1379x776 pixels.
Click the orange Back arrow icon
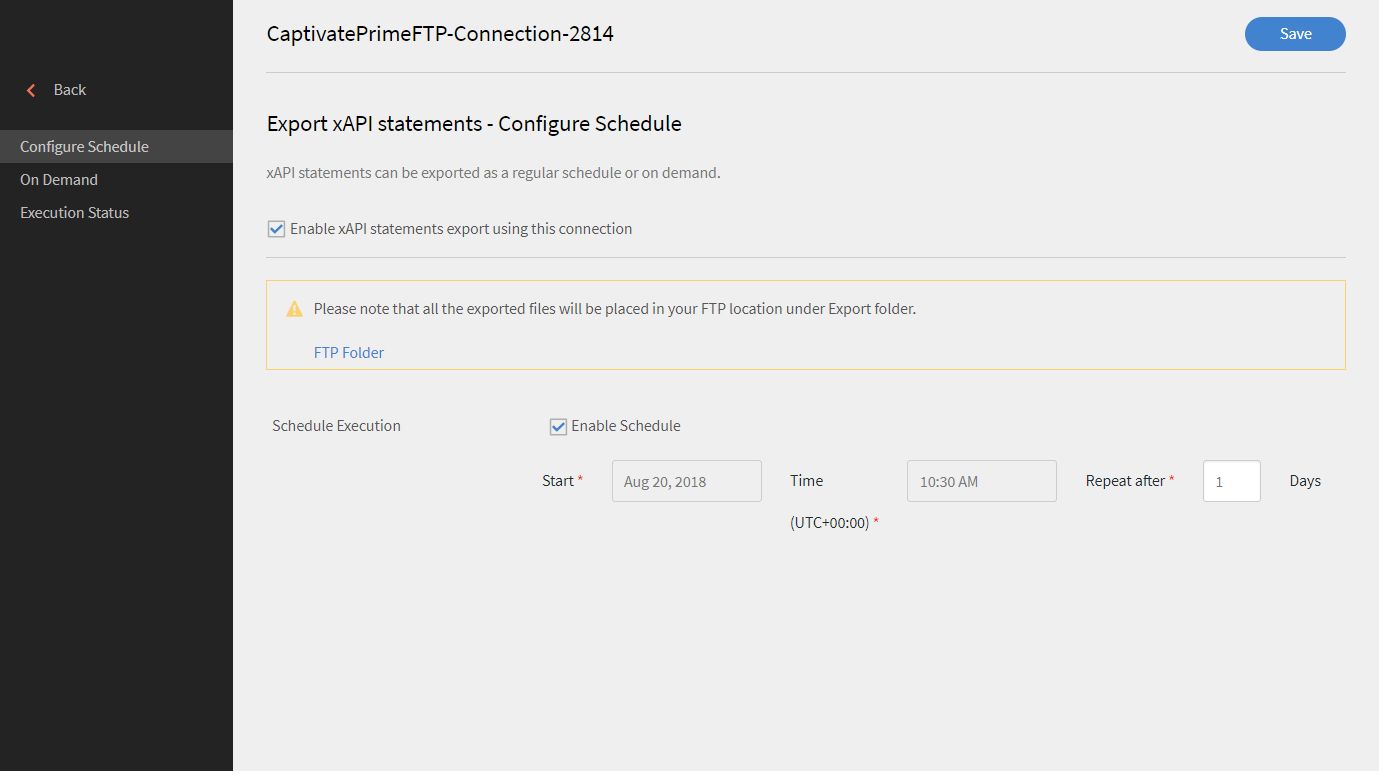click(31, 90)
